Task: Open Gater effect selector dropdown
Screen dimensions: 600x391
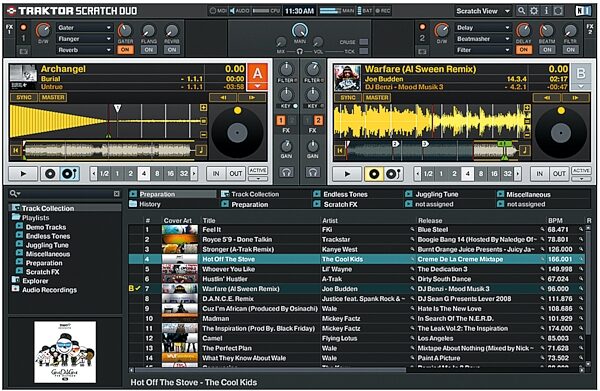Action: coord(85,28)
